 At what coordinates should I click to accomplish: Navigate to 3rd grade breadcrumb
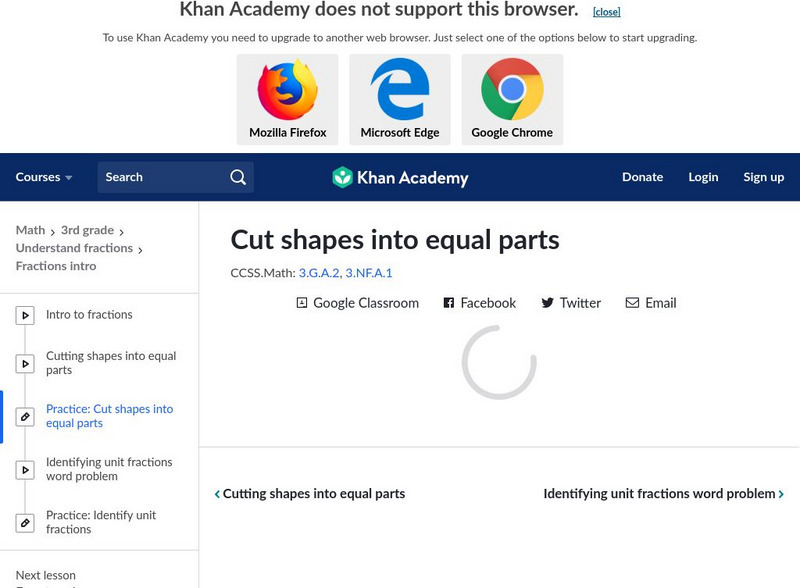click(90, 228)
